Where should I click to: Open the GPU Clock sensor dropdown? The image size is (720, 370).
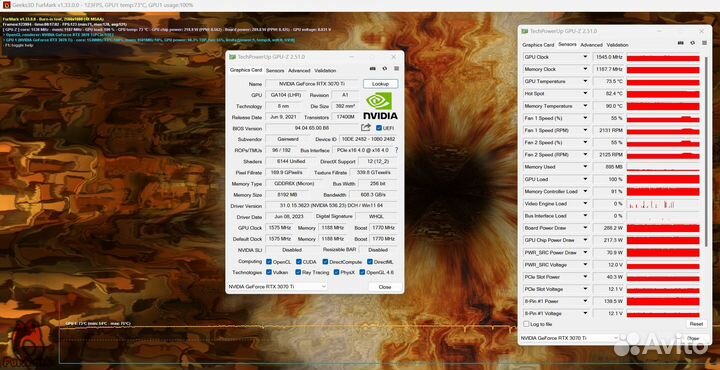tap(585, 57)
